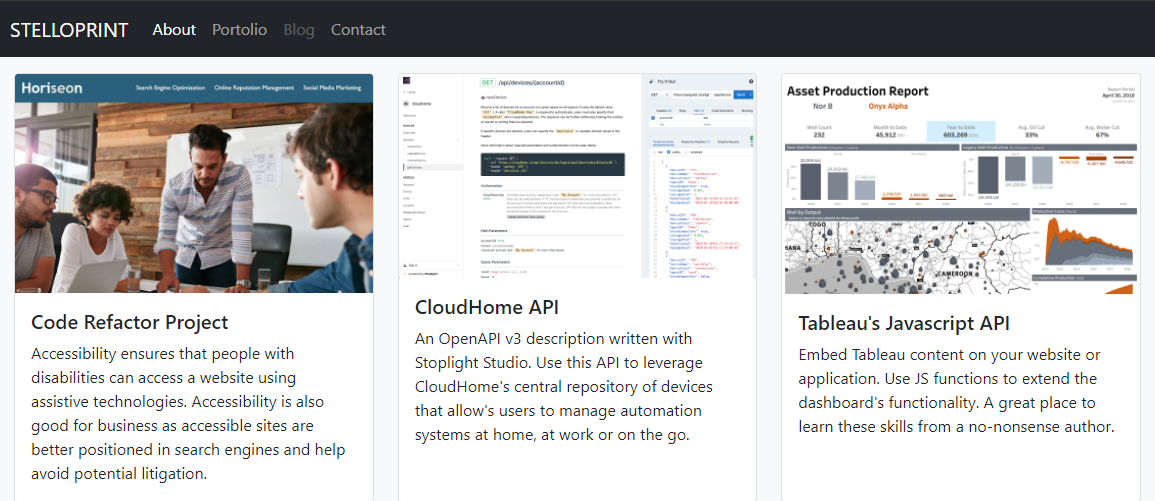The image size is (1155, 501).
Task: Click the accessibility description paragraph
Action: point(189,413)
